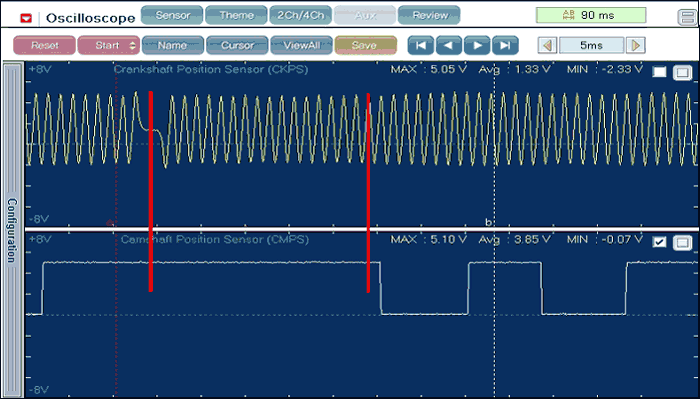Decrease time base with left stepper arrow
This screenshot has width=700, height=399.
click(x=547, y=46)
